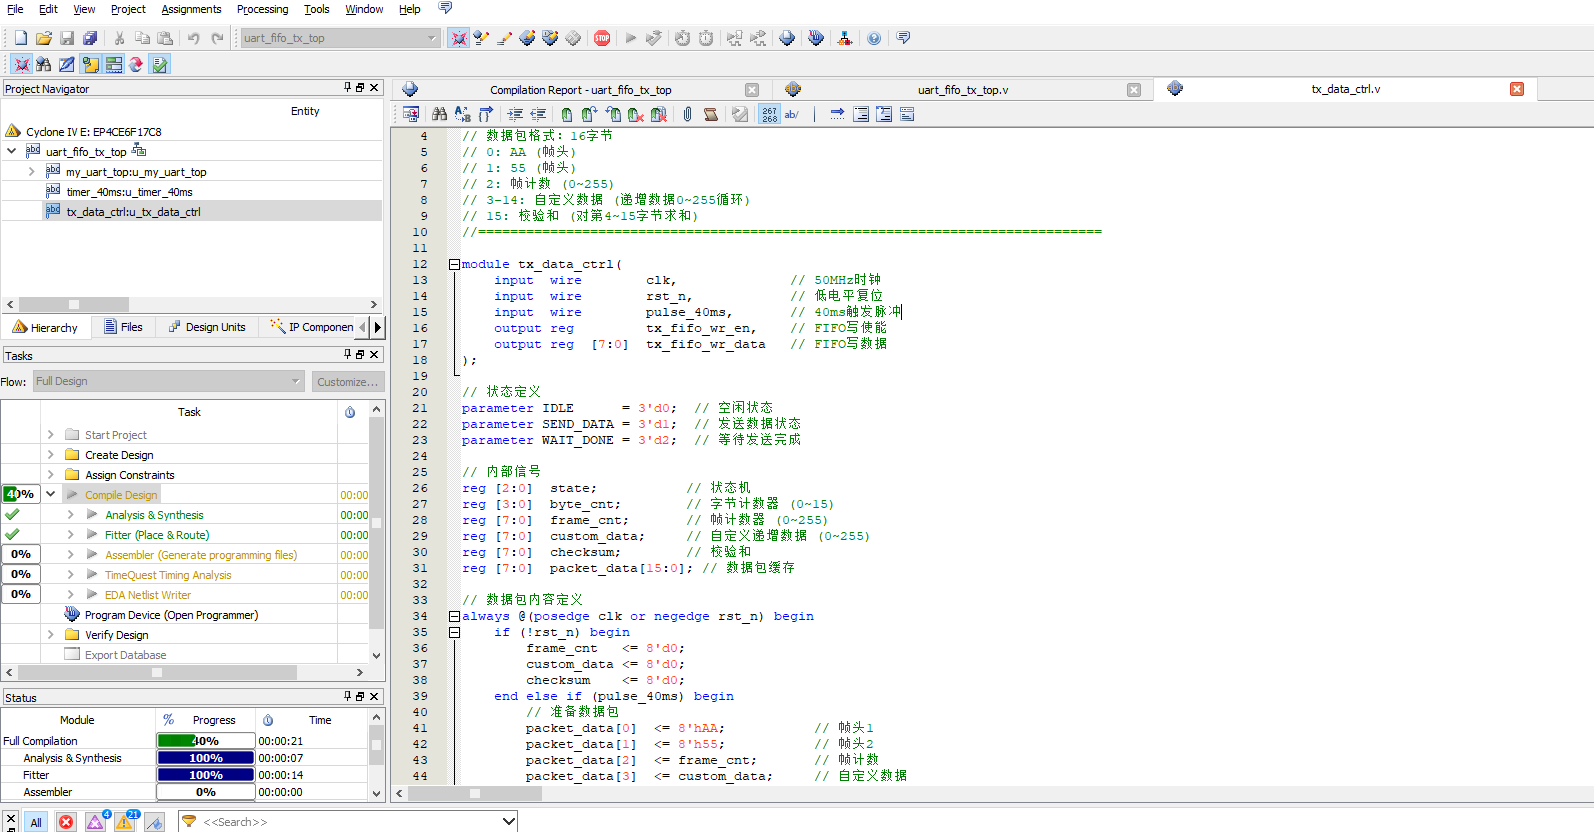Save the current file
This screenshot has height=832, width=1594.
pyautogui.click(x=67, y=38)
